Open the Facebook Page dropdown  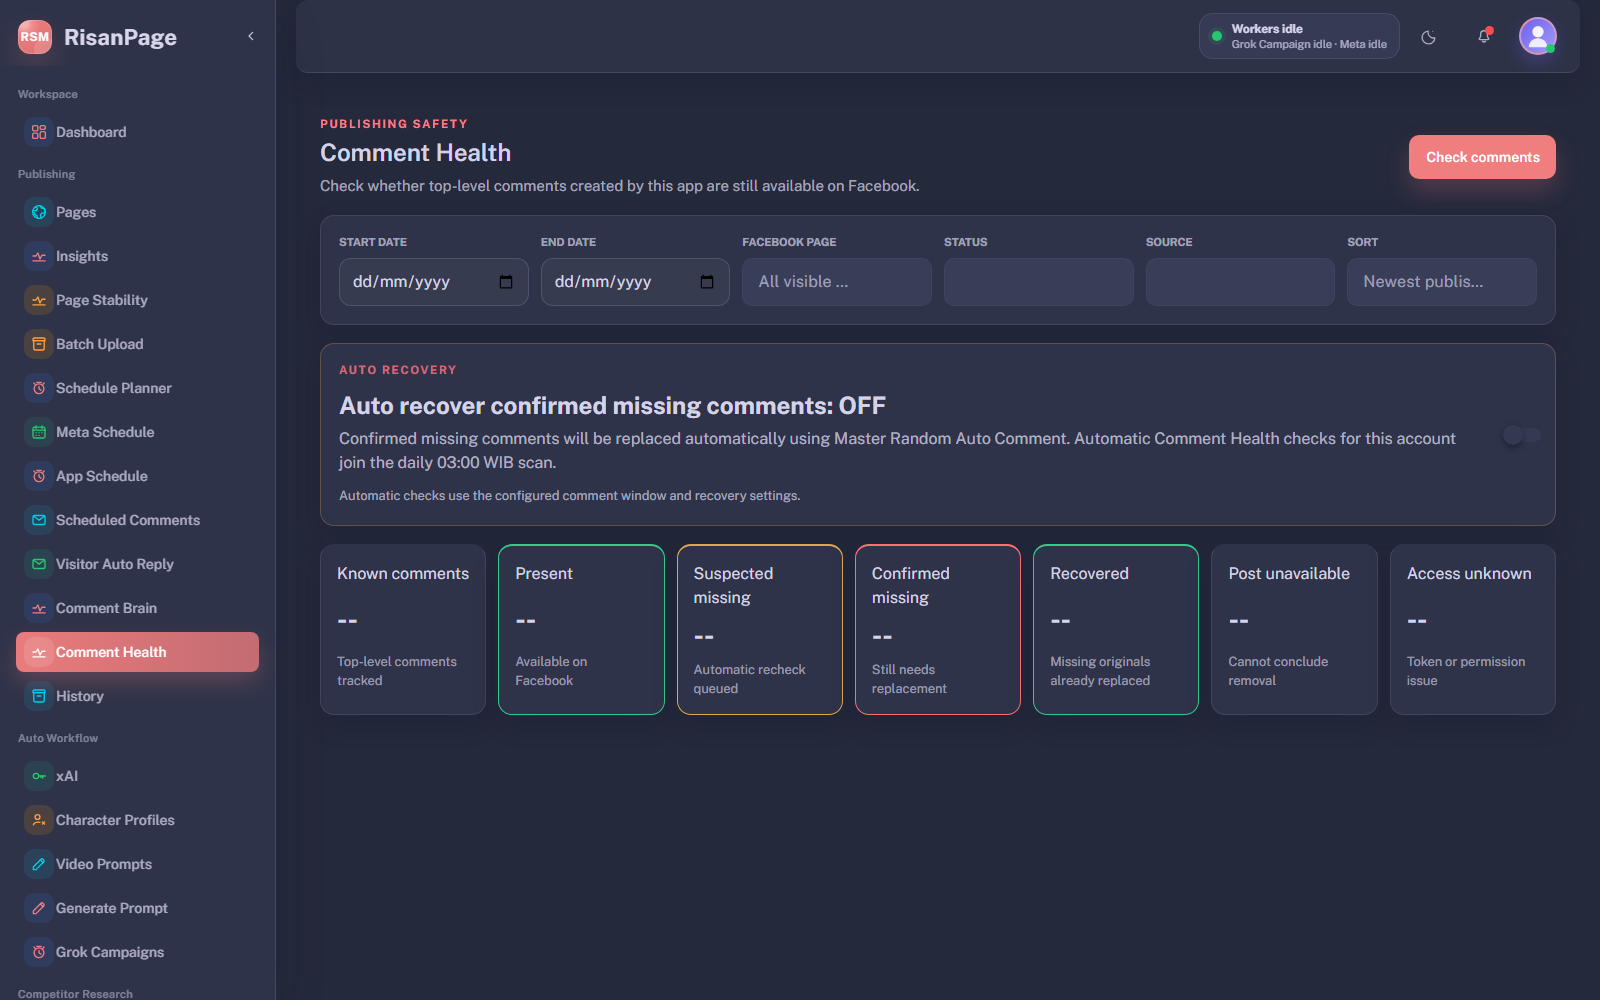(x=837, y=282)
